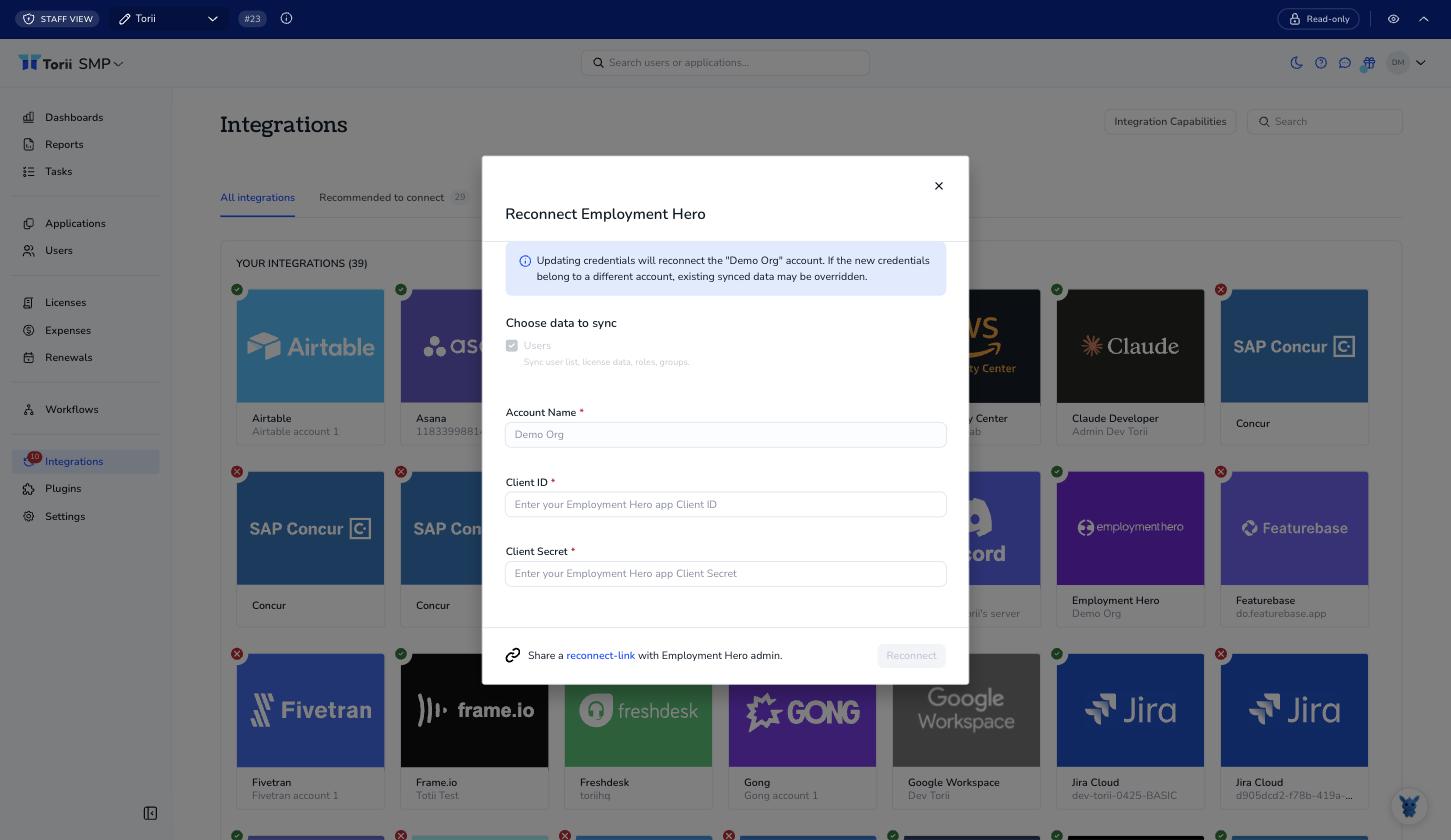Click Fivetran card red error status icon
Image resolution: width=1451 pixels, height=840 pixels.
pyautogui.click(x=237, y=654)
